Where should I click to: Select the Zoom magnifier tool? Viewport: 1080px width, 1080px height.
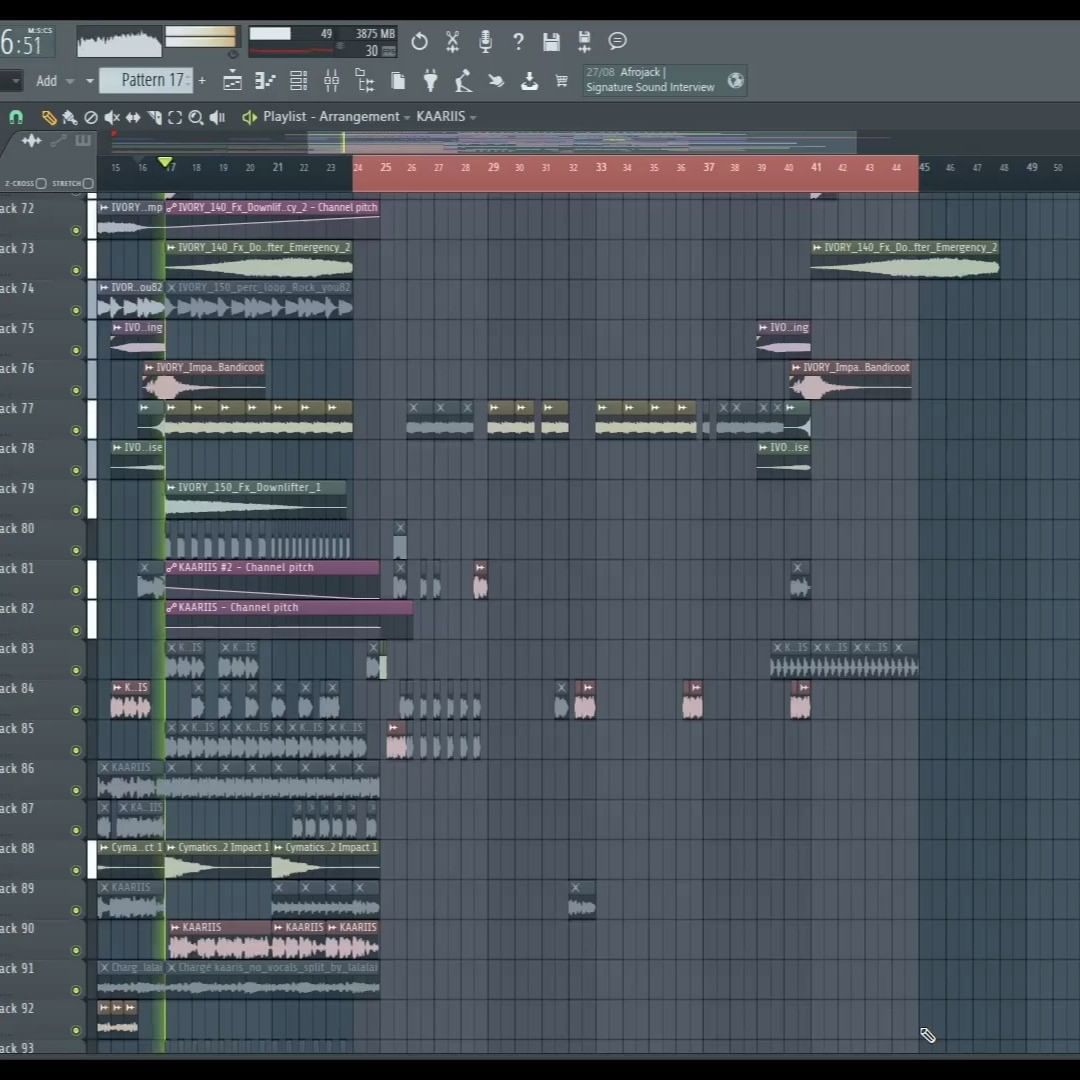196,117
